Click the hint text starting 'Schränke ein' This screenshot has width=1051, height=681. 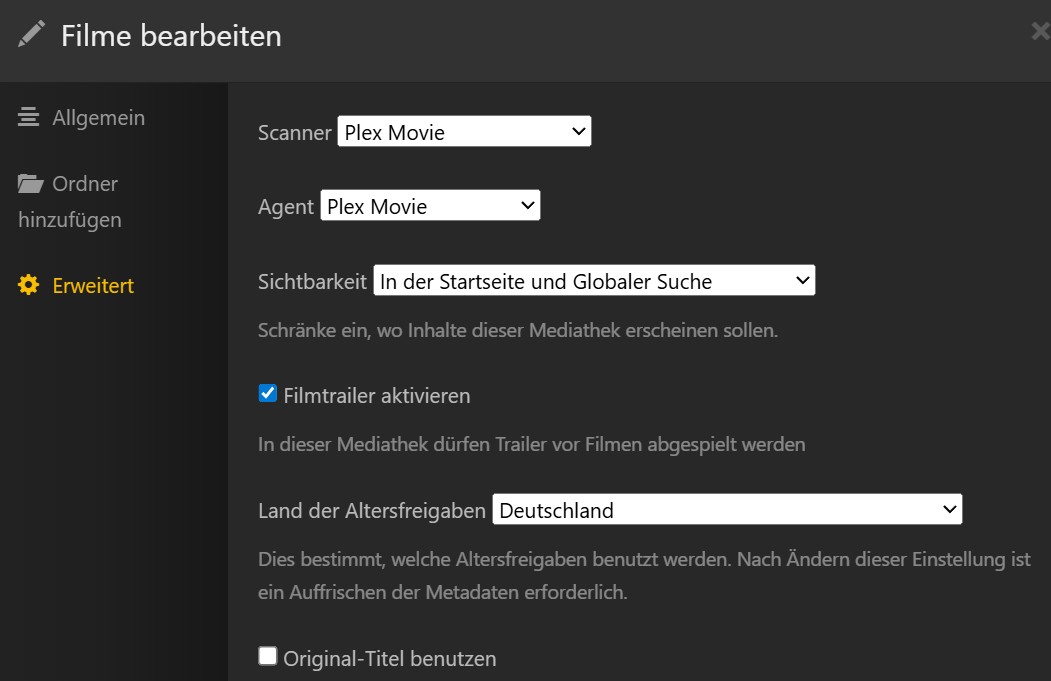pos(517,330)
